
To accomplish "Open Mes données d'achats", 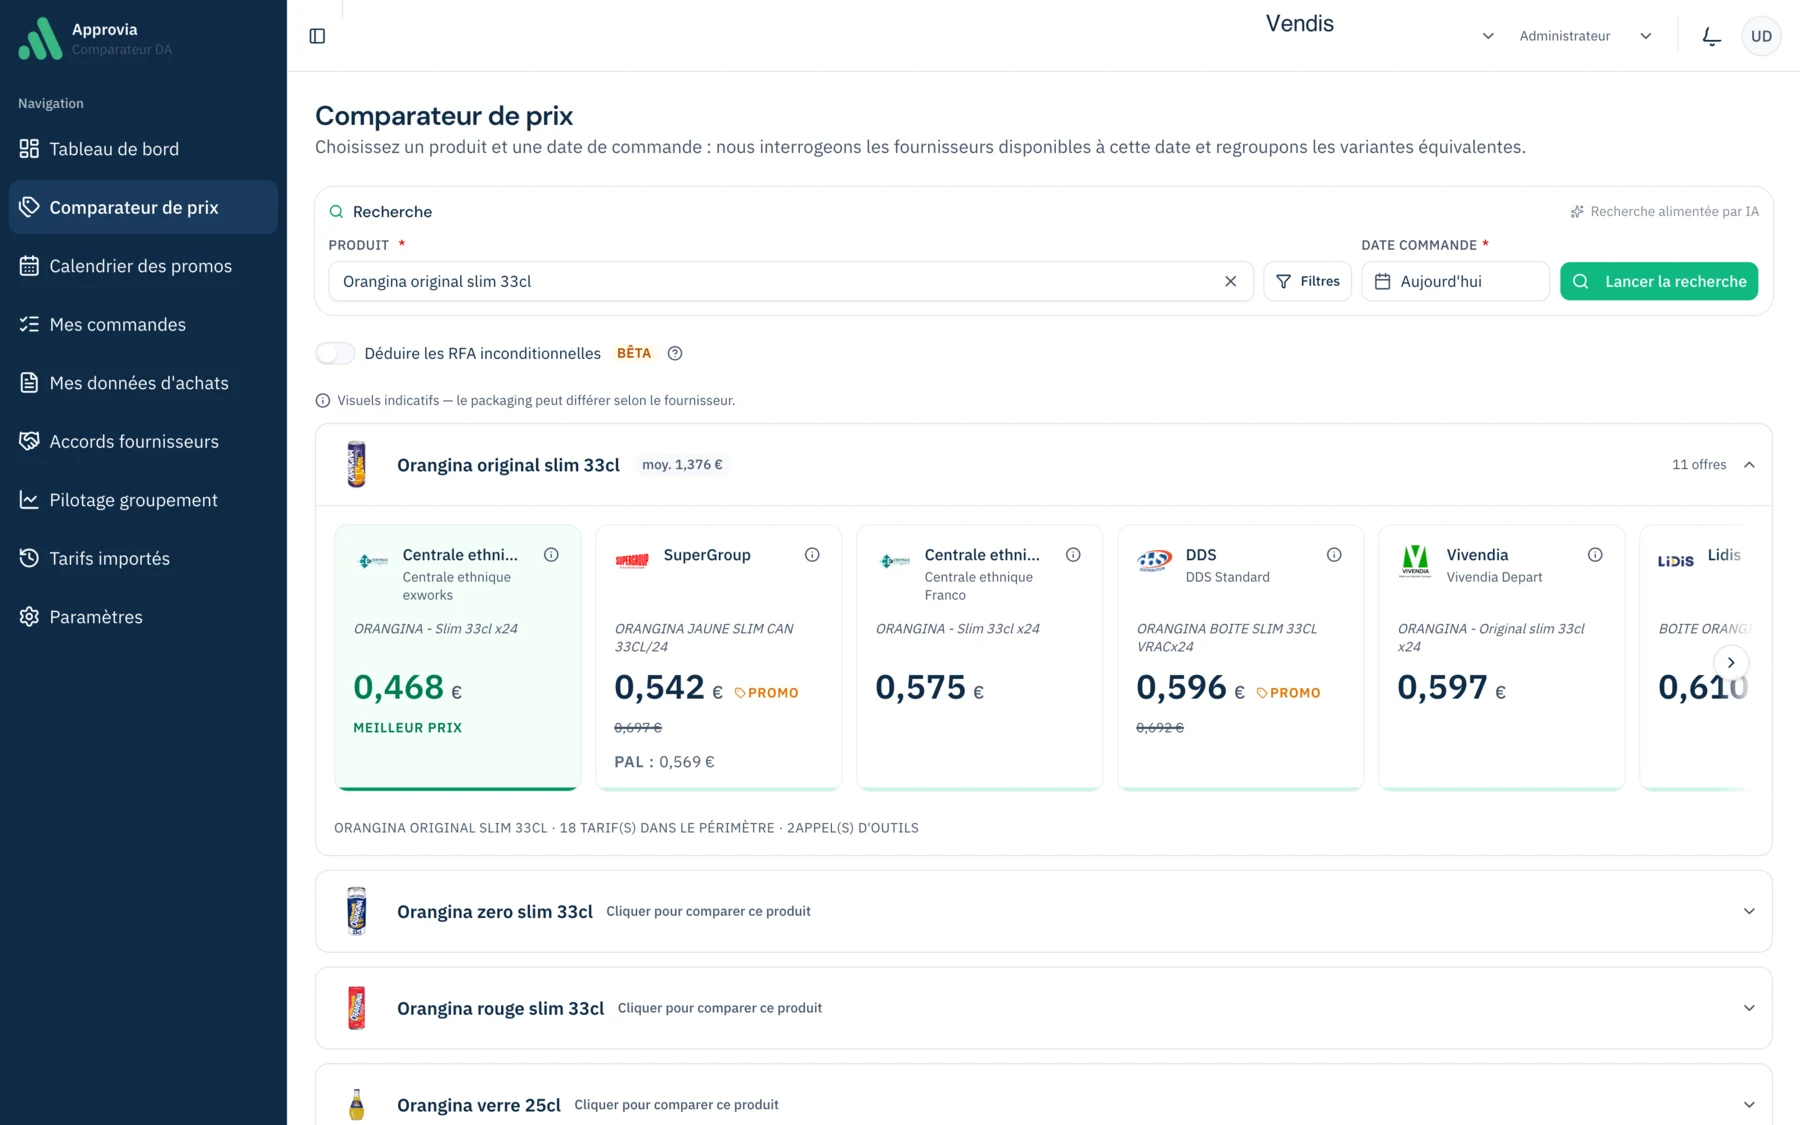I will click(143, 383).
